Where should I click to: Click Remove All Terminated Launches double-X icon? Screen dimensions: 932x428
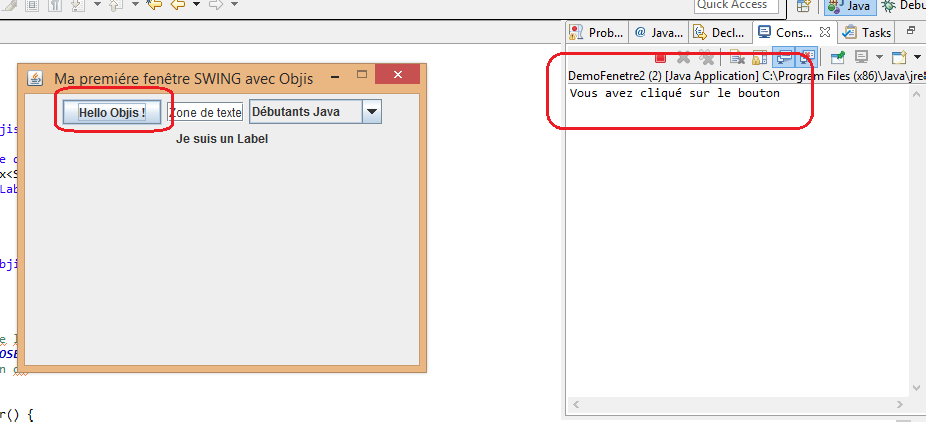(x=707, y=58)
